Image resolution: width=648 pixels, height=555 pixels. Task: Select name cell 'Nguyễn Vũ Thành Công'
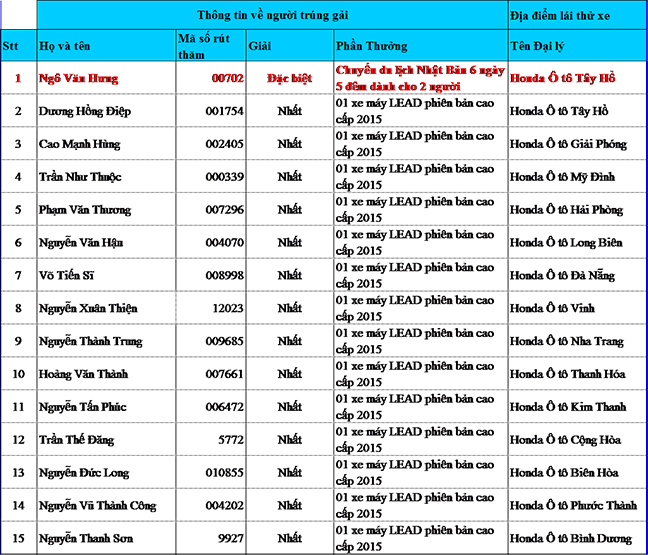106,505
